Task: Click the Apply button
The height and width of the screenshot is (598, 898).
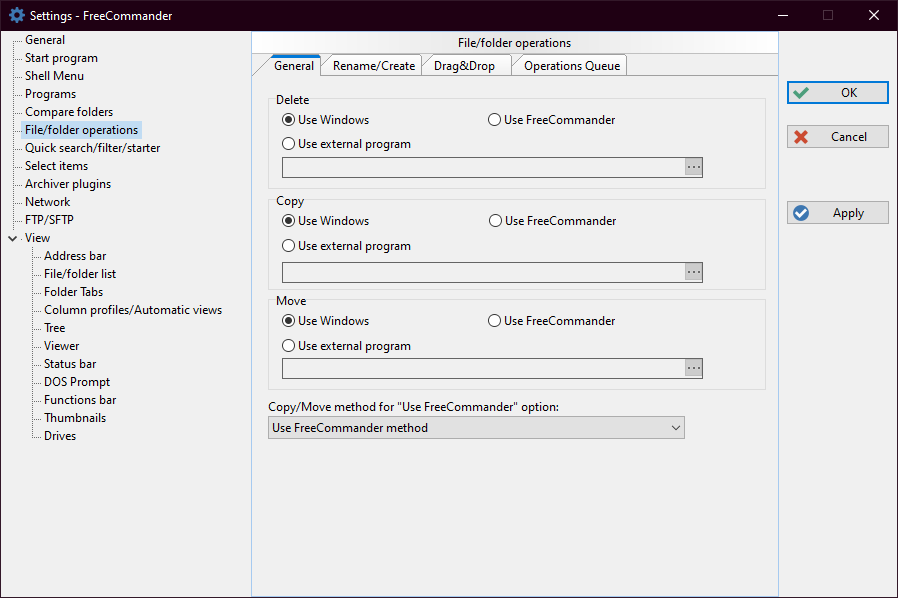Action: coord(837,213)
